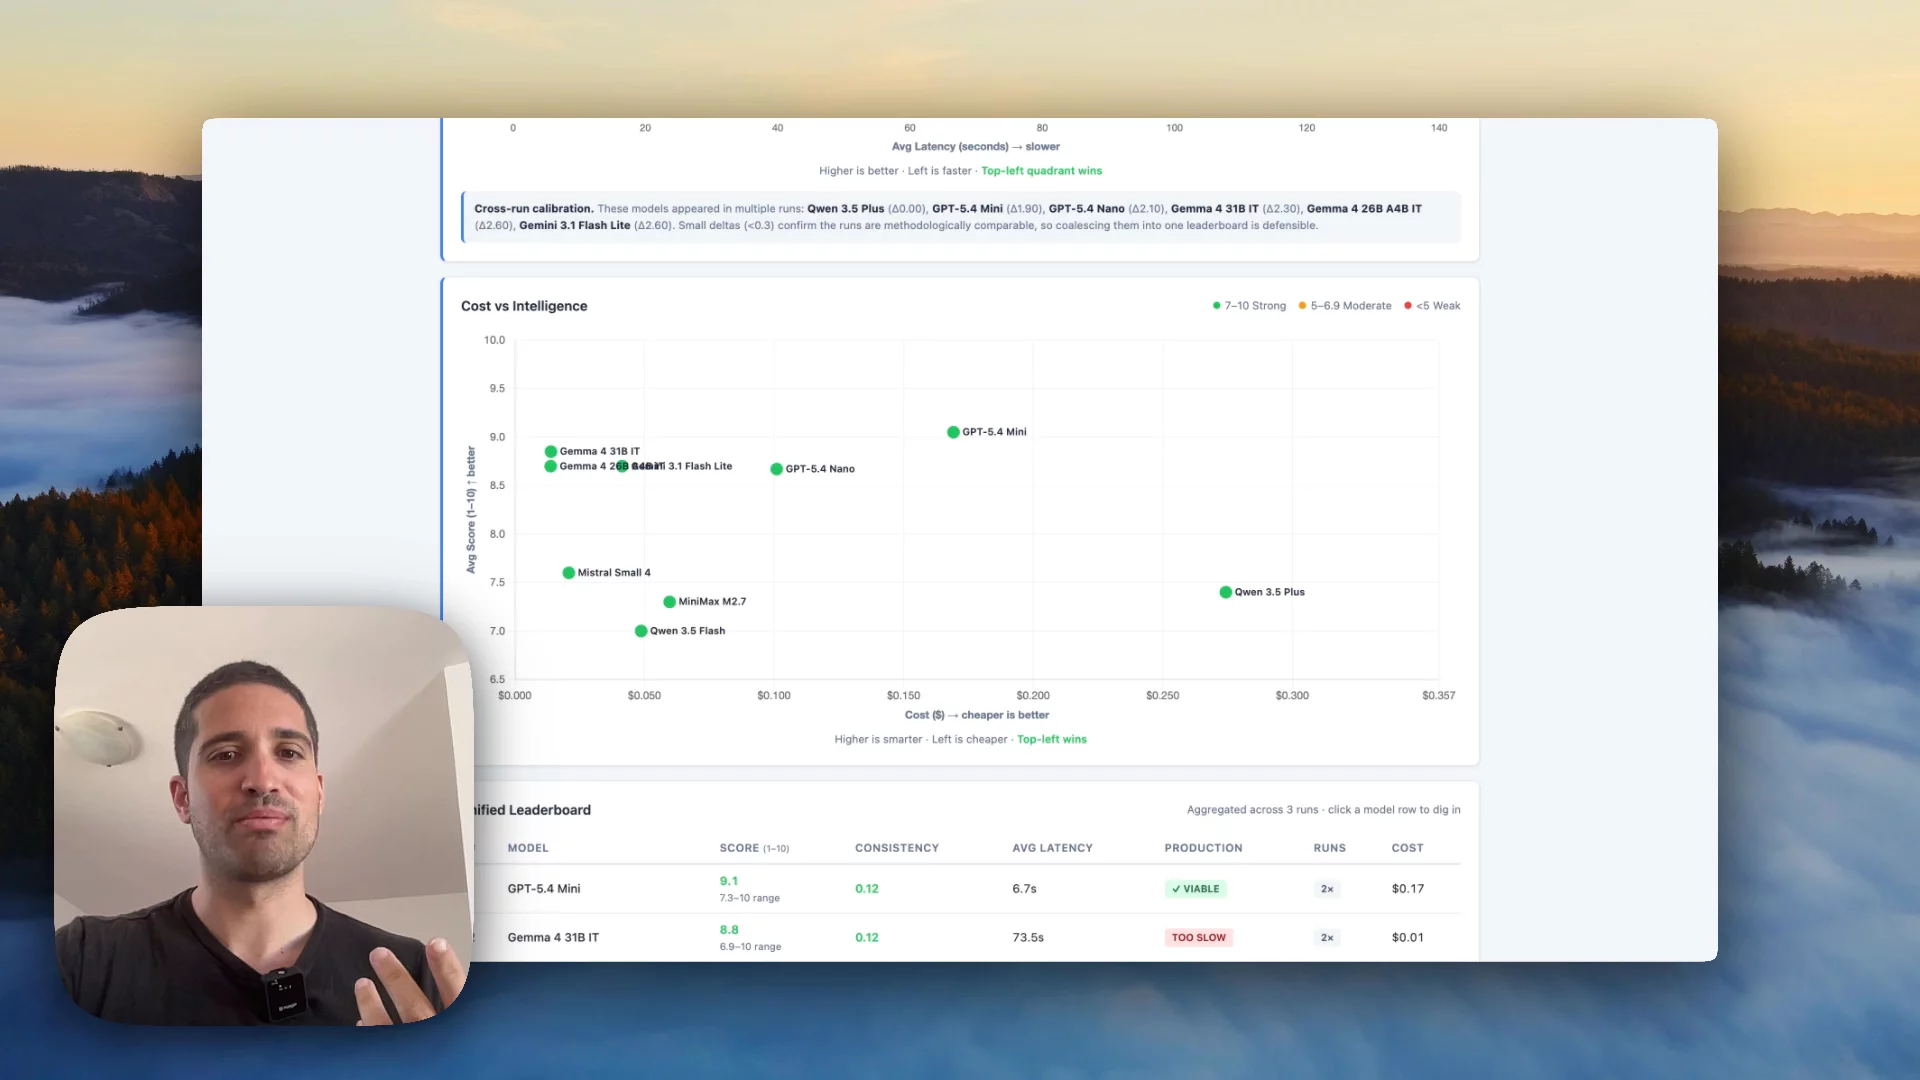1920x1080 pixels.
Task: Click the GPT-5.4 Nano data point
Action: click(x=776, y=469)
